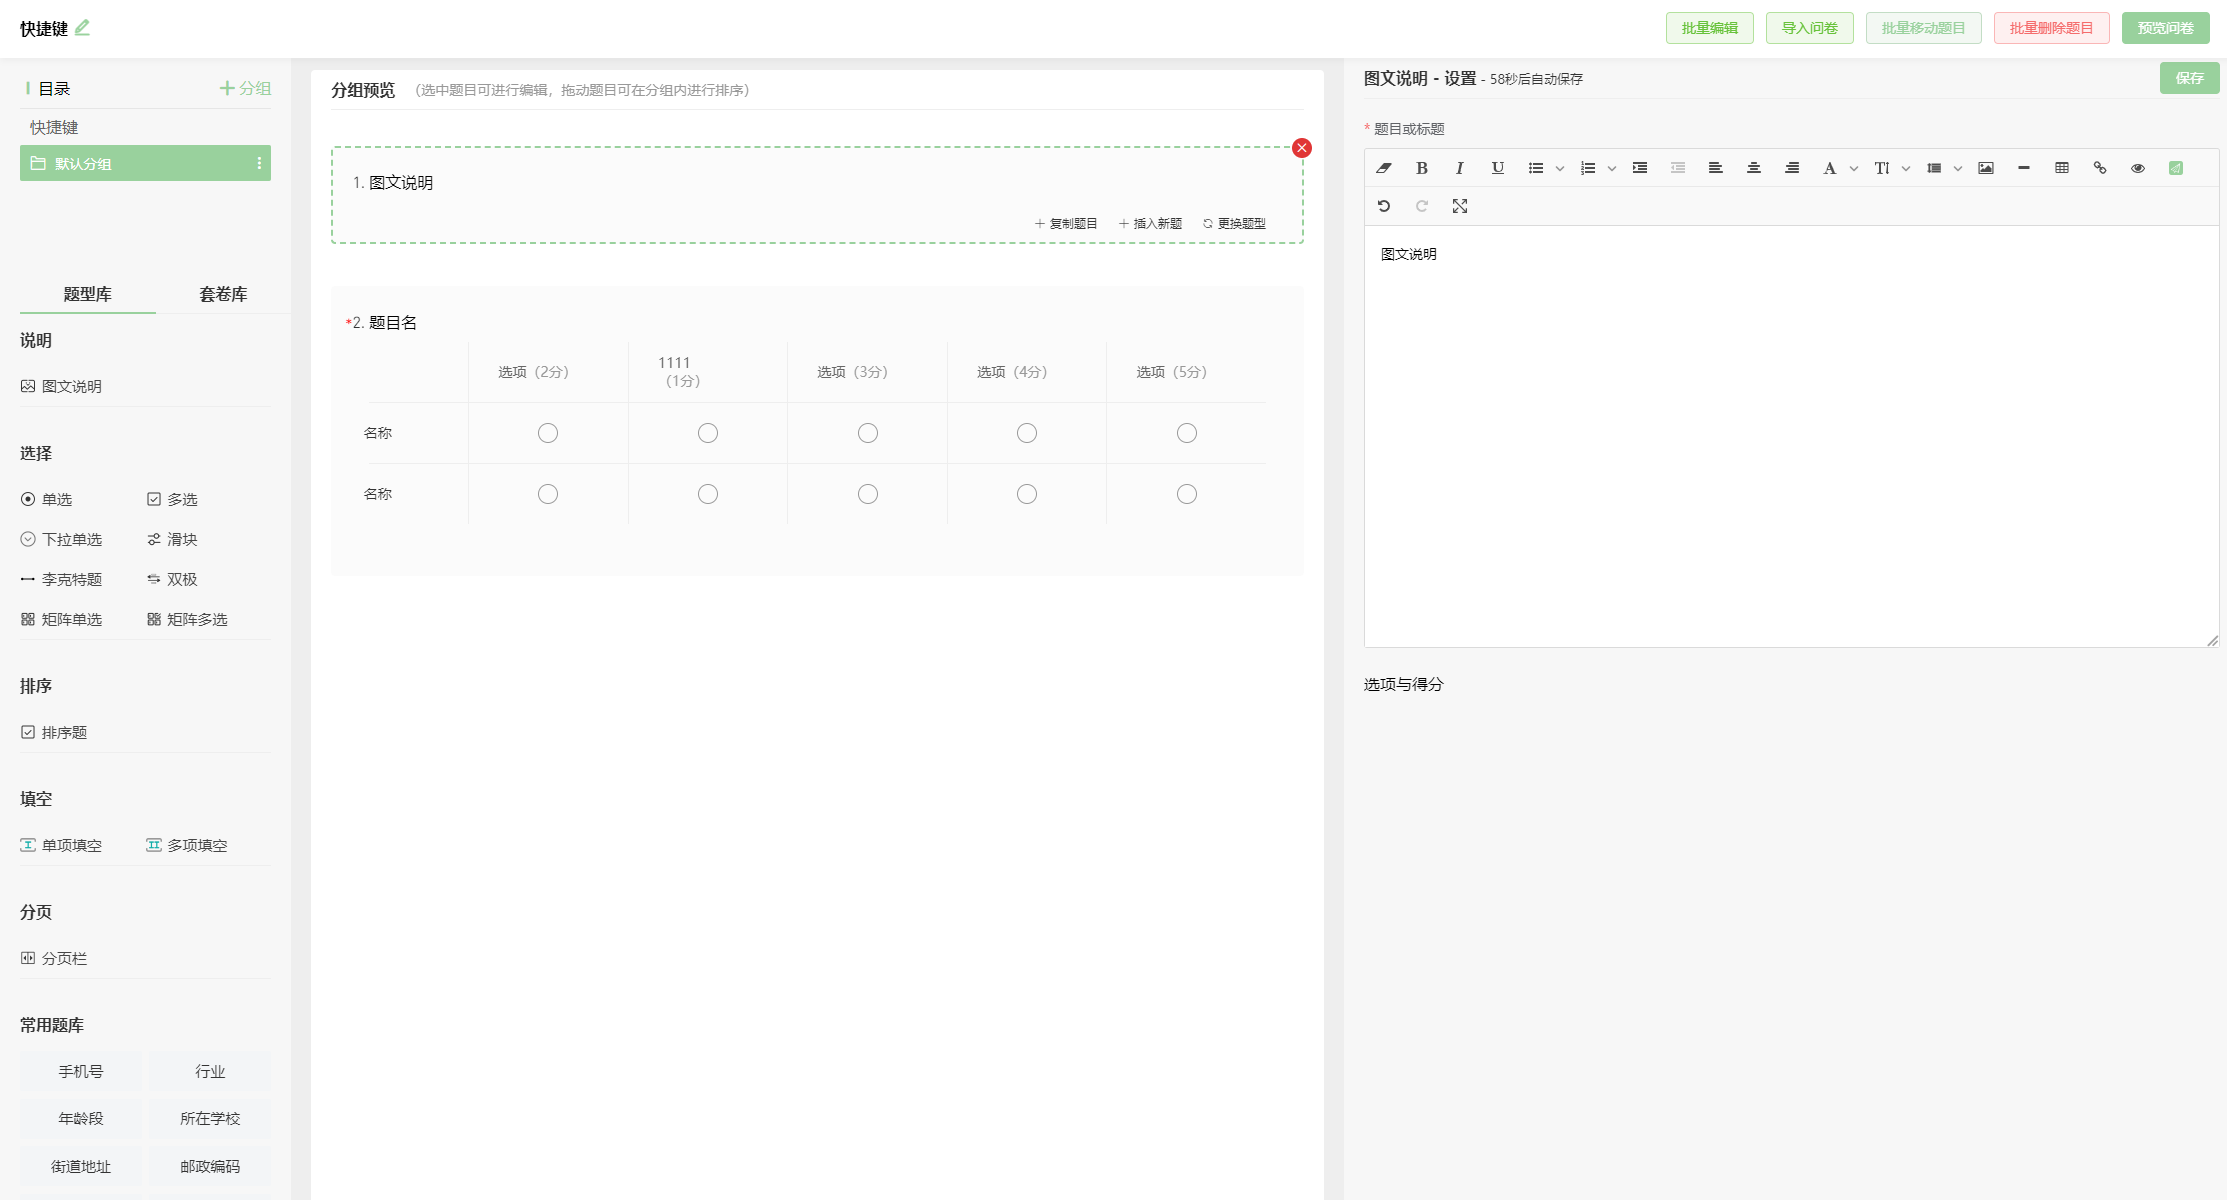Select 选项(3分) radio in first 名称 row
Viewport: 2227px width, 1200px height.
pos(868,433)
